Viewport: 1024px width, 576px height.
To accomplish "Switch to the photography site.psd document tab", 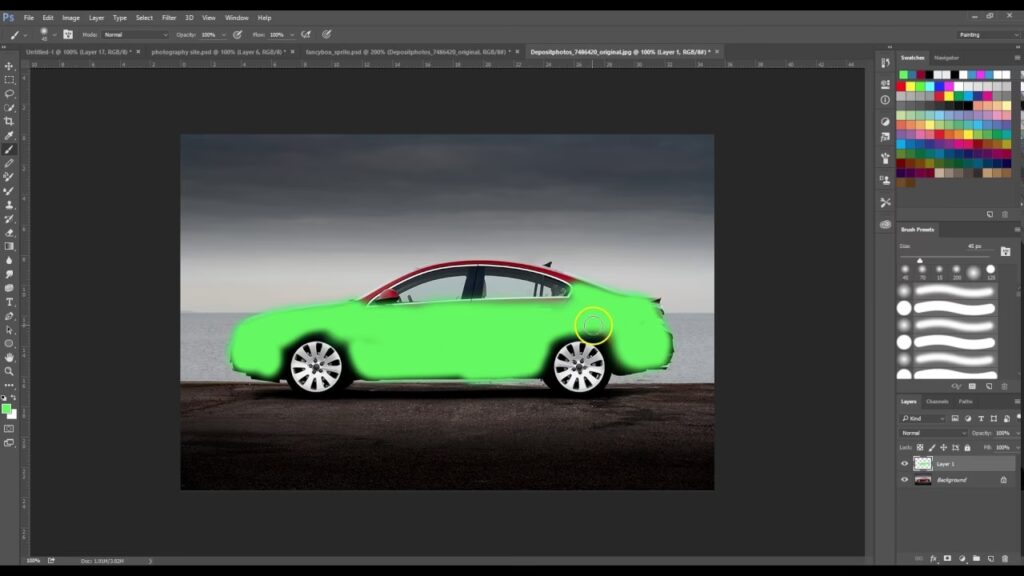I will (x=218, y=51).
